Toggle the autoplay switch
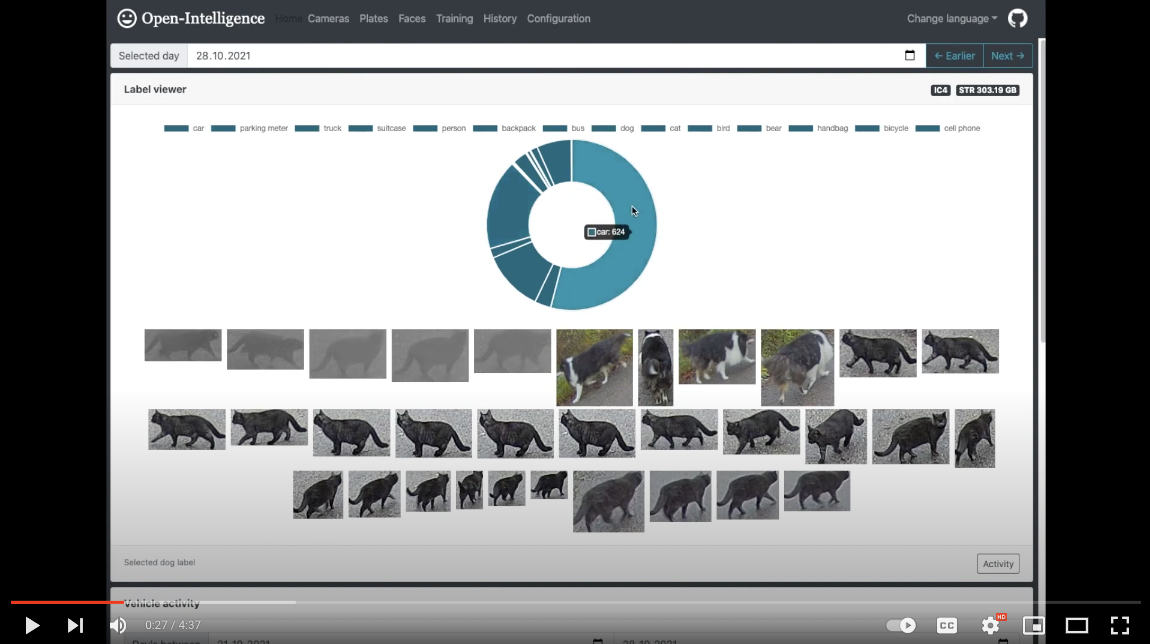The width and height of the screenshot is (1150, 644). (x=901, y=625)
